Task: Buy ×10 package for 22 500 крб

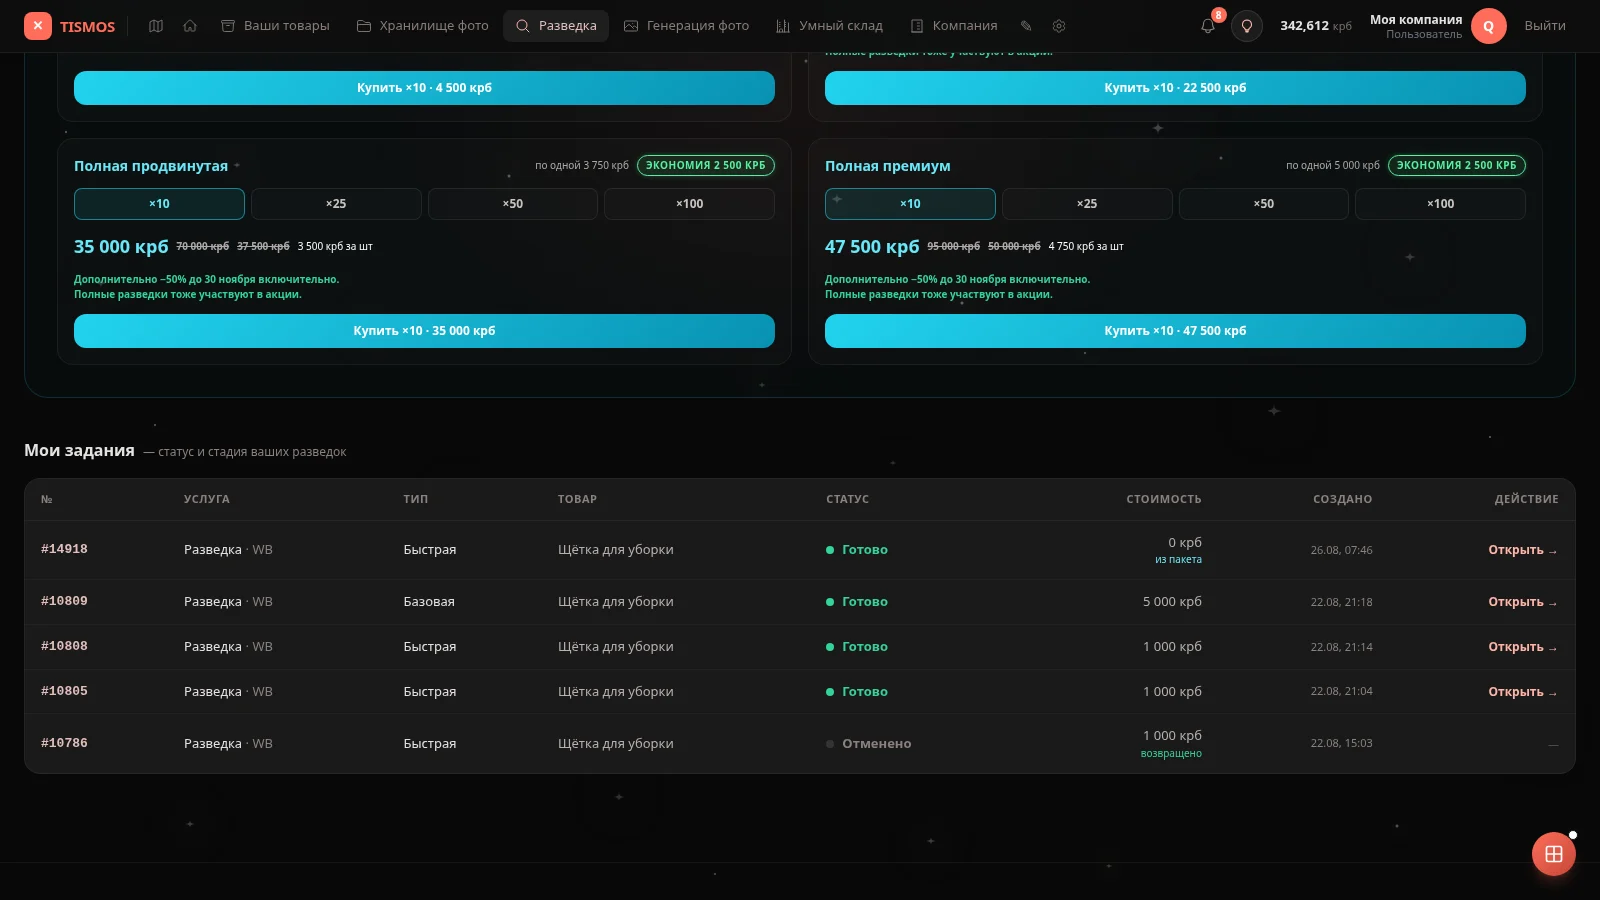Action: point(1175,88)
